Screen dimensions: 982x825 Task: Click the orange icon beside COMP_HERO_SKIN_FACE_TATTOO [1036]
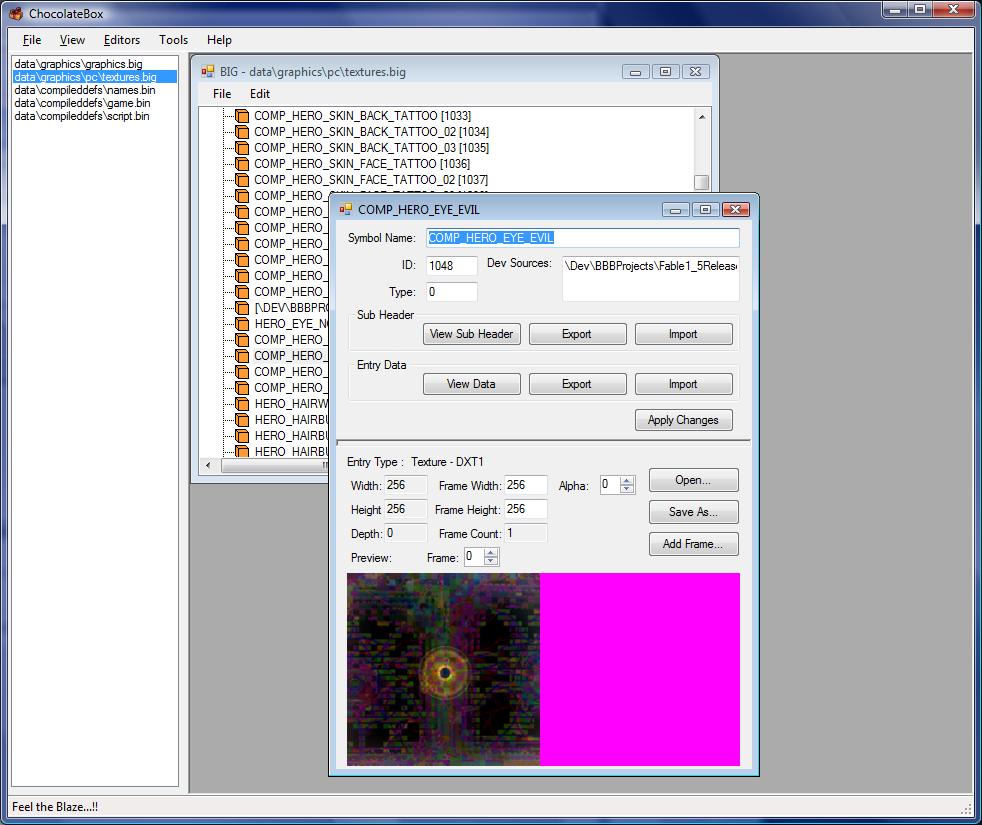pos(241,164)
